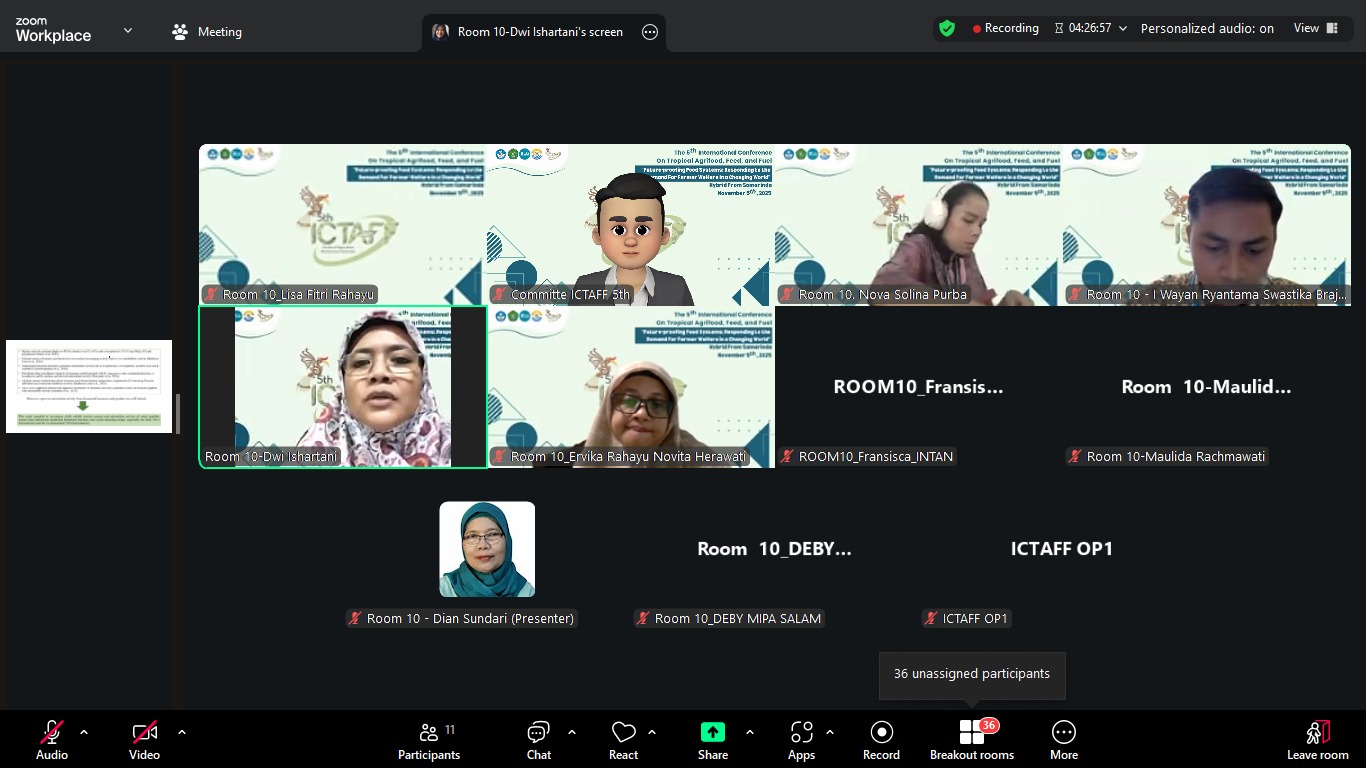
Task: Click the shared screen slide thumbnail
Action: tap(89, 386)
